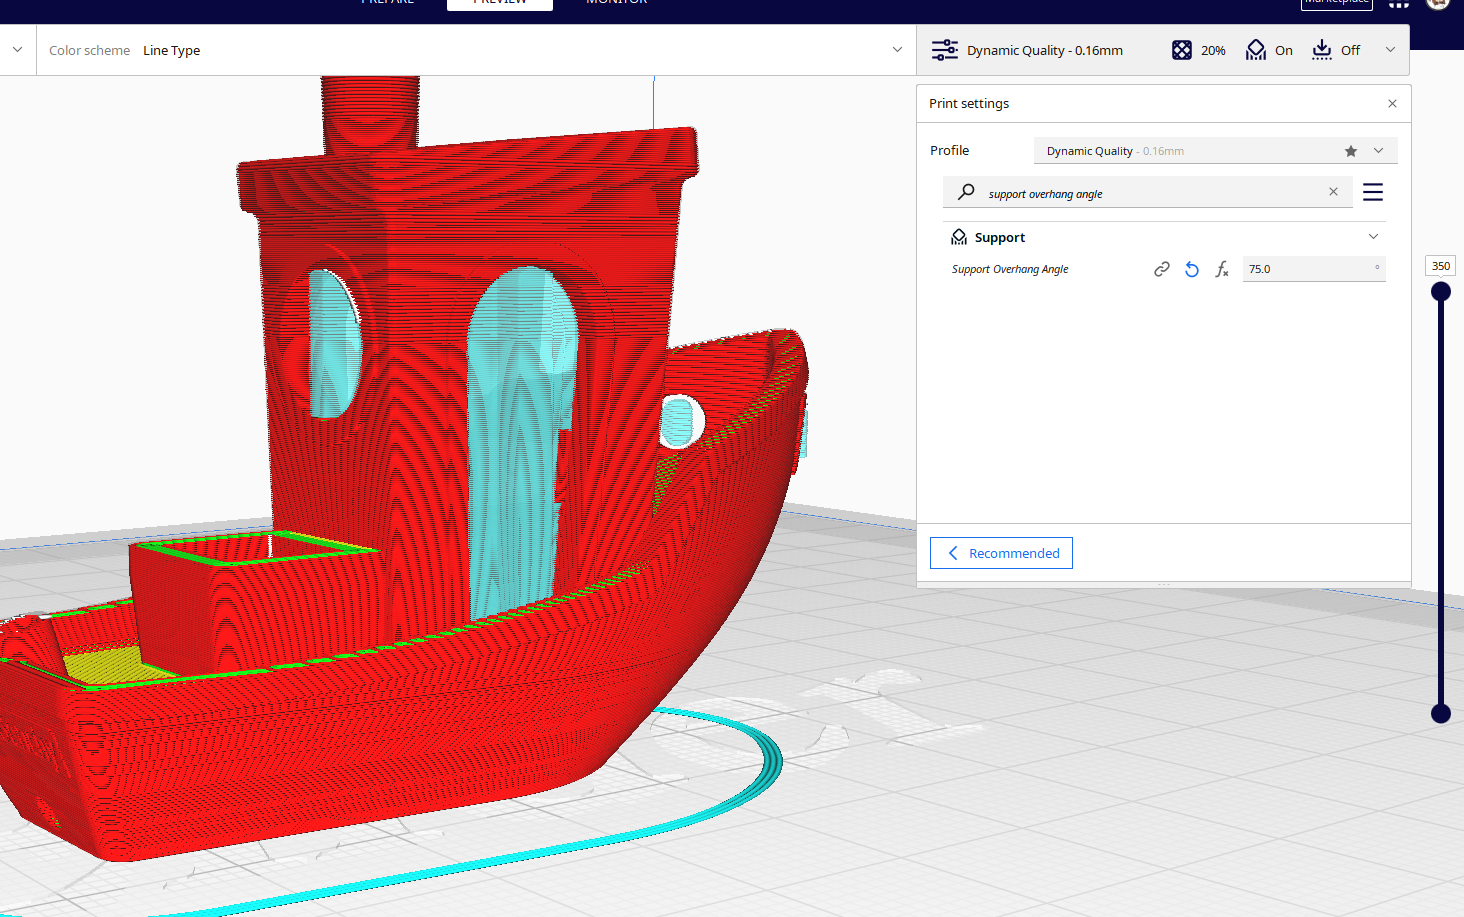The width and height of the screenshot is (1464, 917).
Task: Expand the print setup panel chevron
Action: pos(1390,49)
